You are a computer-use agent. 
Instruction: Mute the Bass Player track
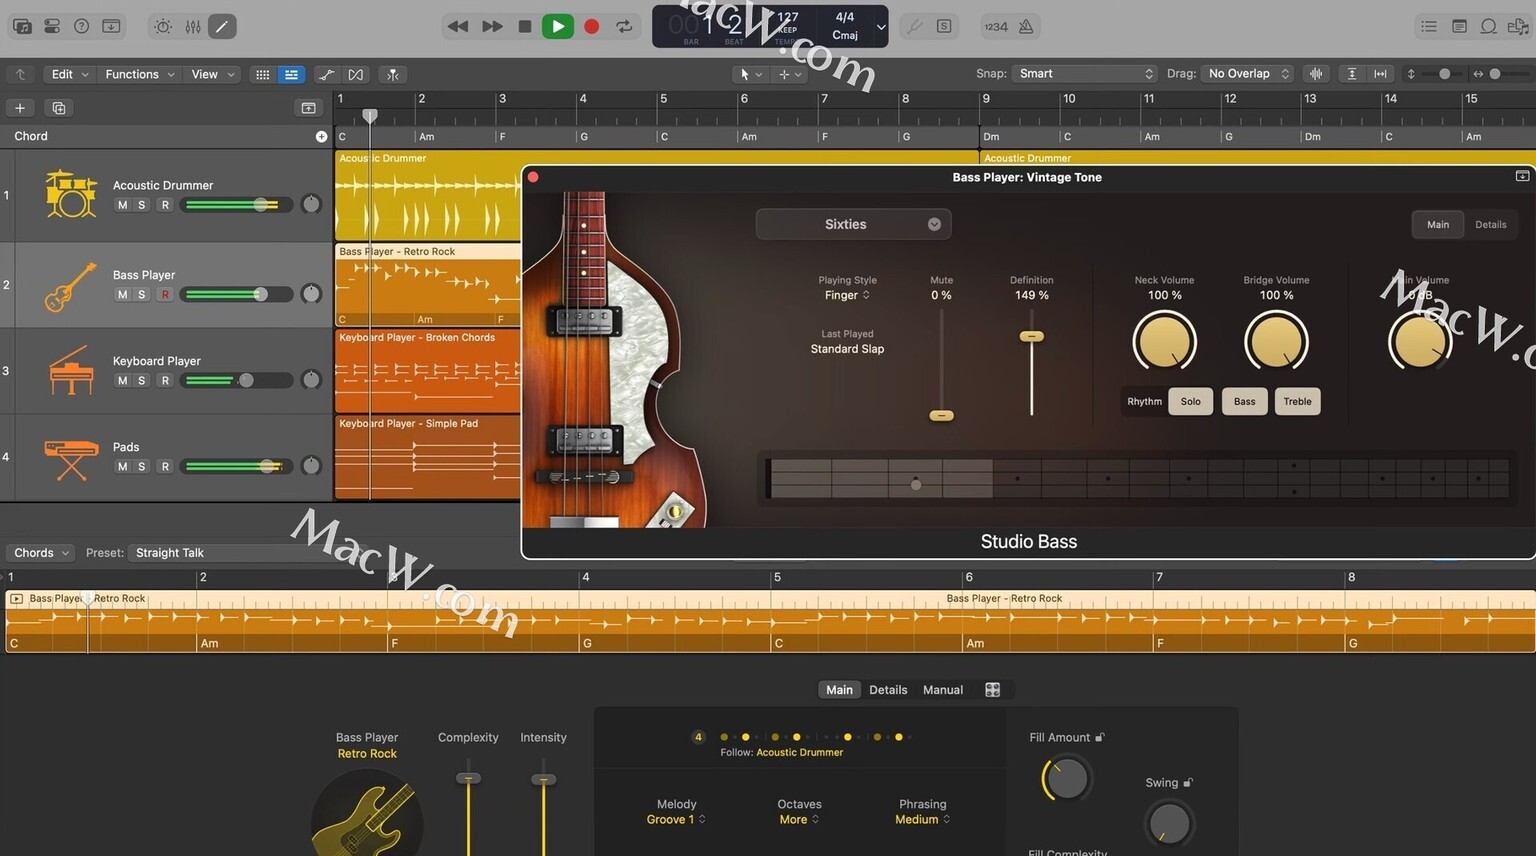[x=122, y=294]
